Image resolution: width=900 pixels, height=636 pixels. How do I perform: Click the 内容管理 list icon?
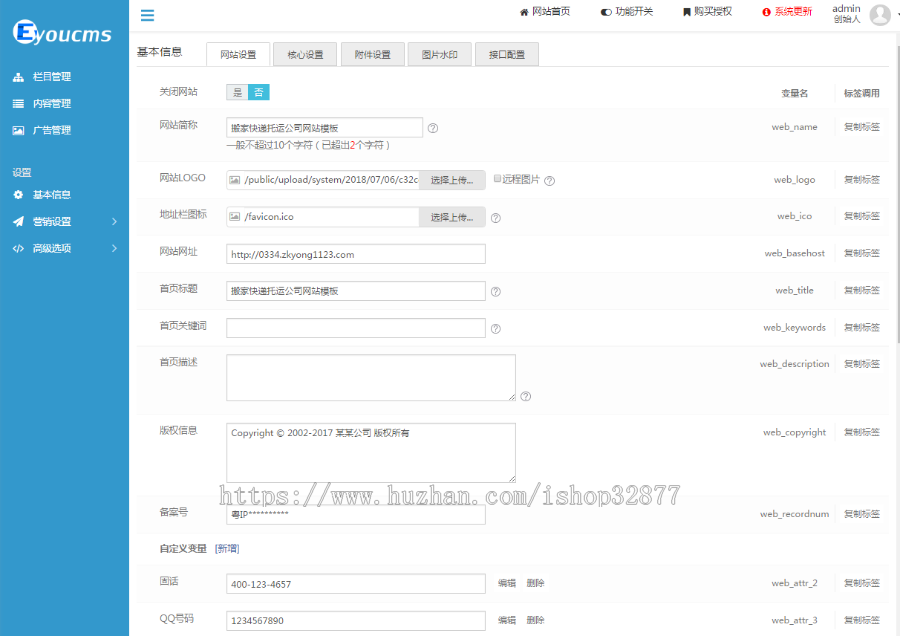coord(18,104)
